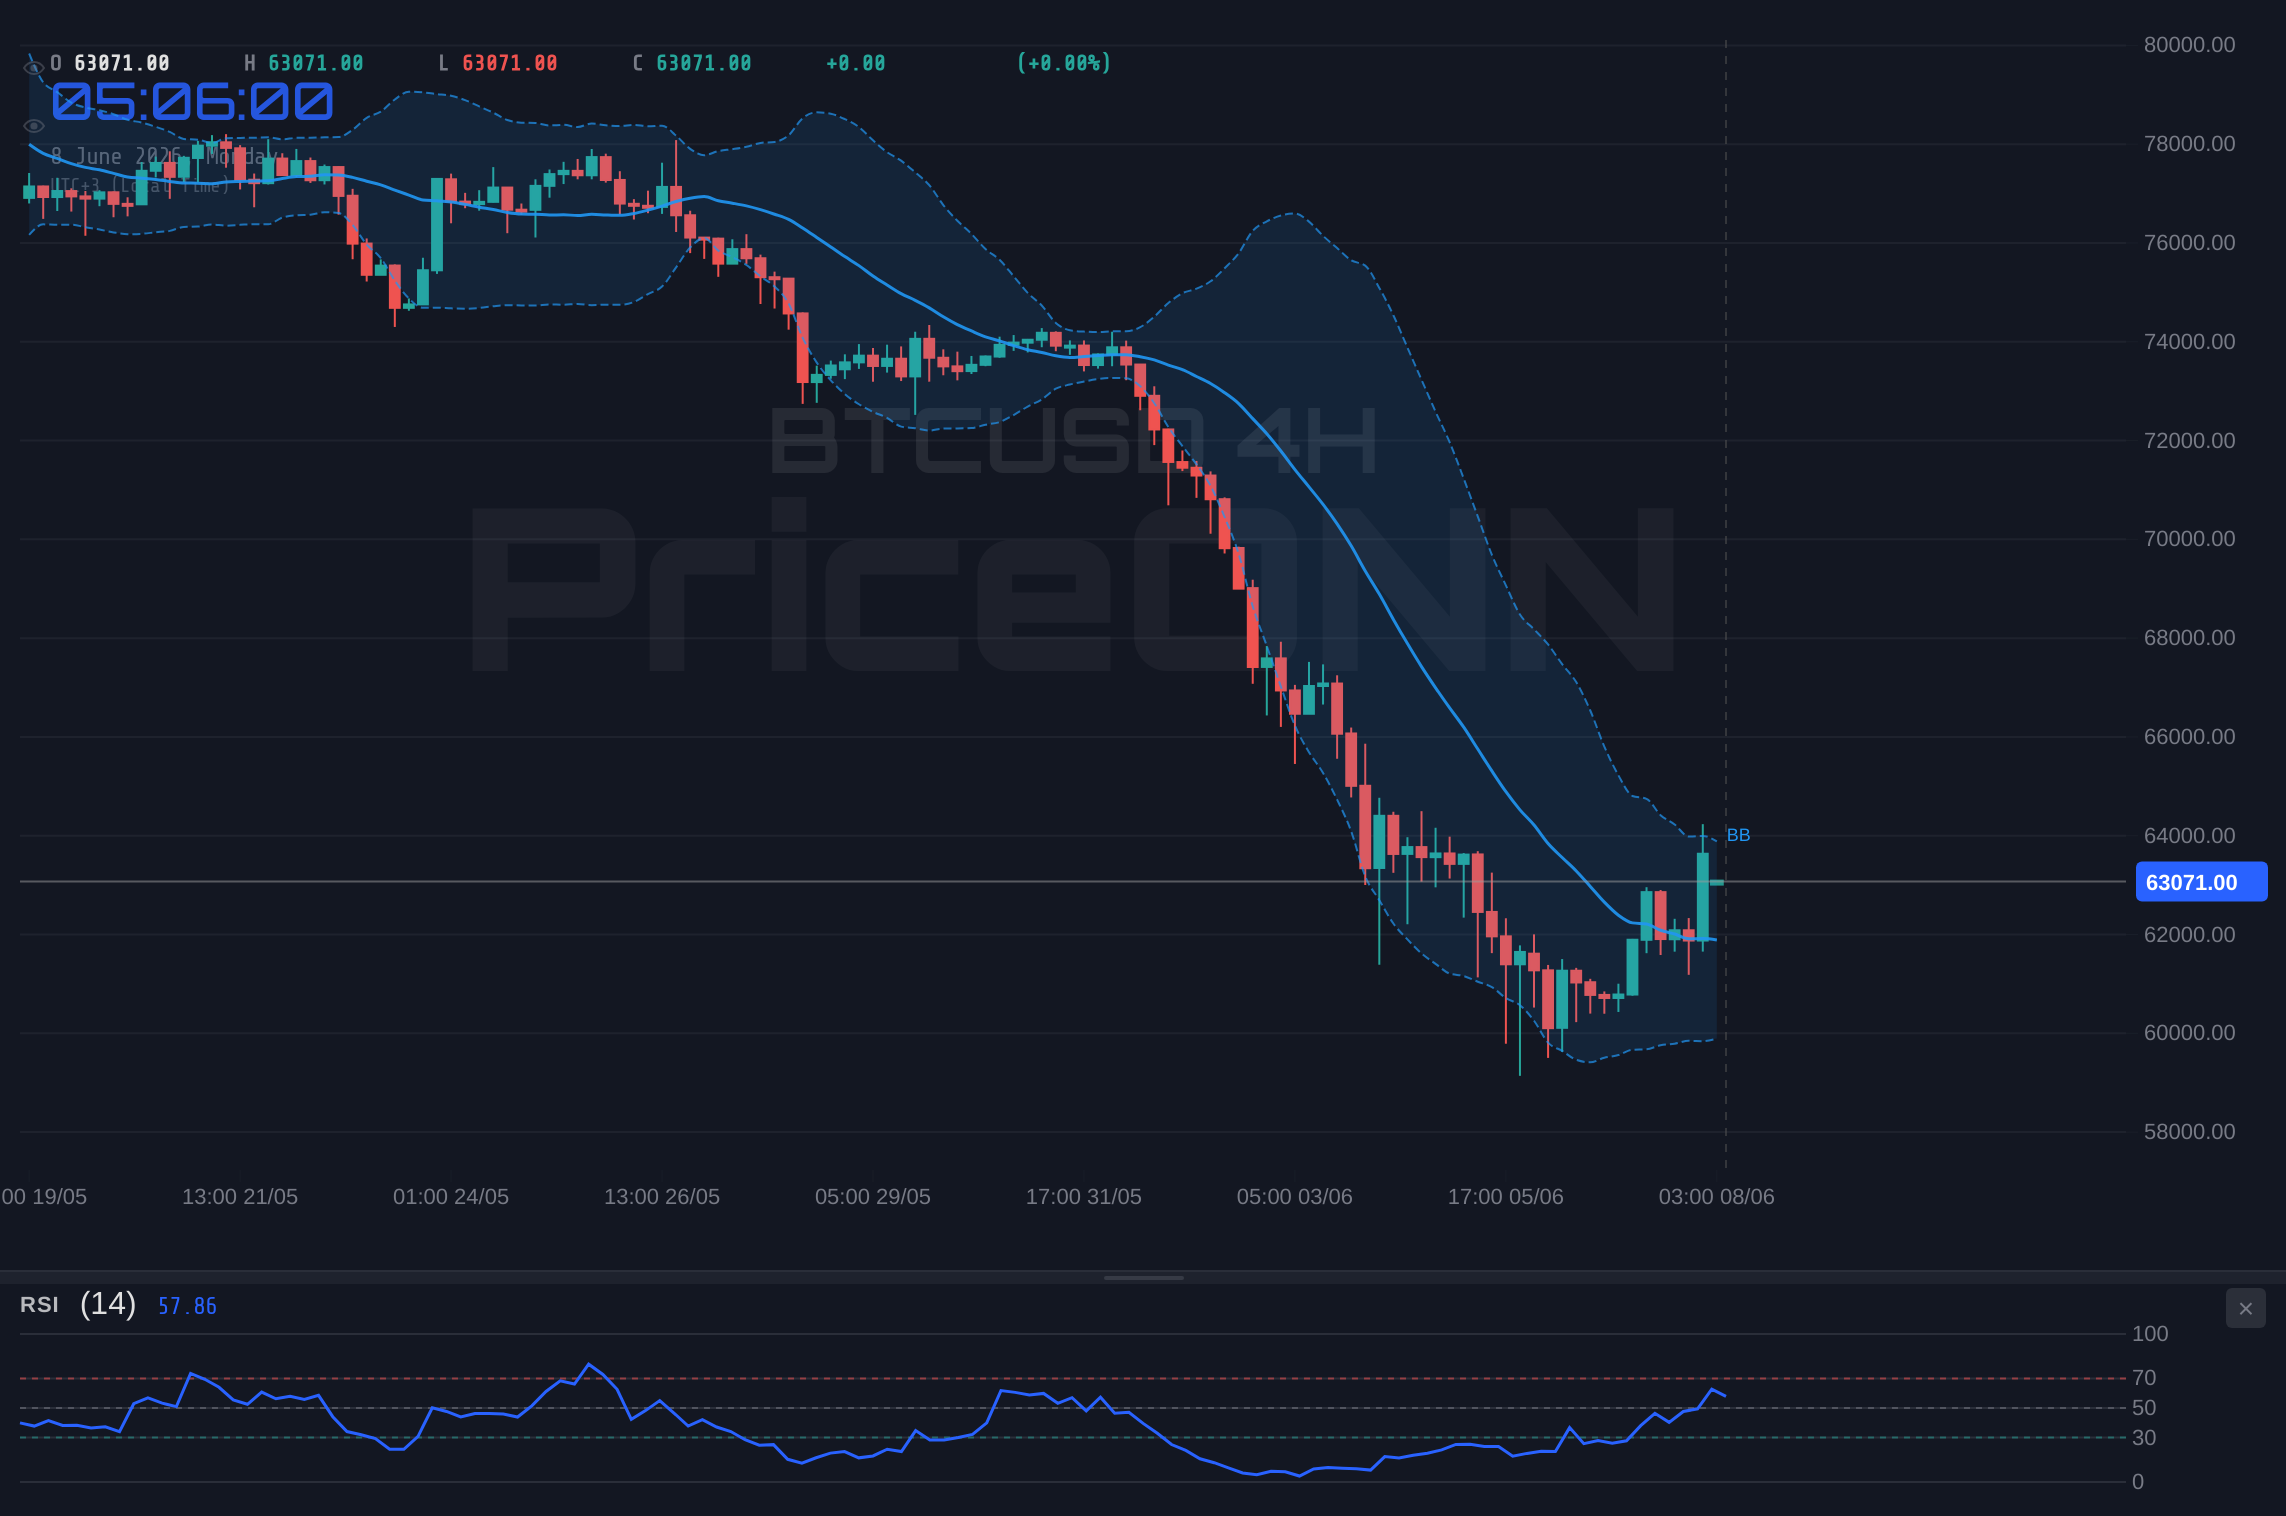Click the (+0.00%) percent change value
This screenshot has height=1516, width=2286.
point(1064,63)
